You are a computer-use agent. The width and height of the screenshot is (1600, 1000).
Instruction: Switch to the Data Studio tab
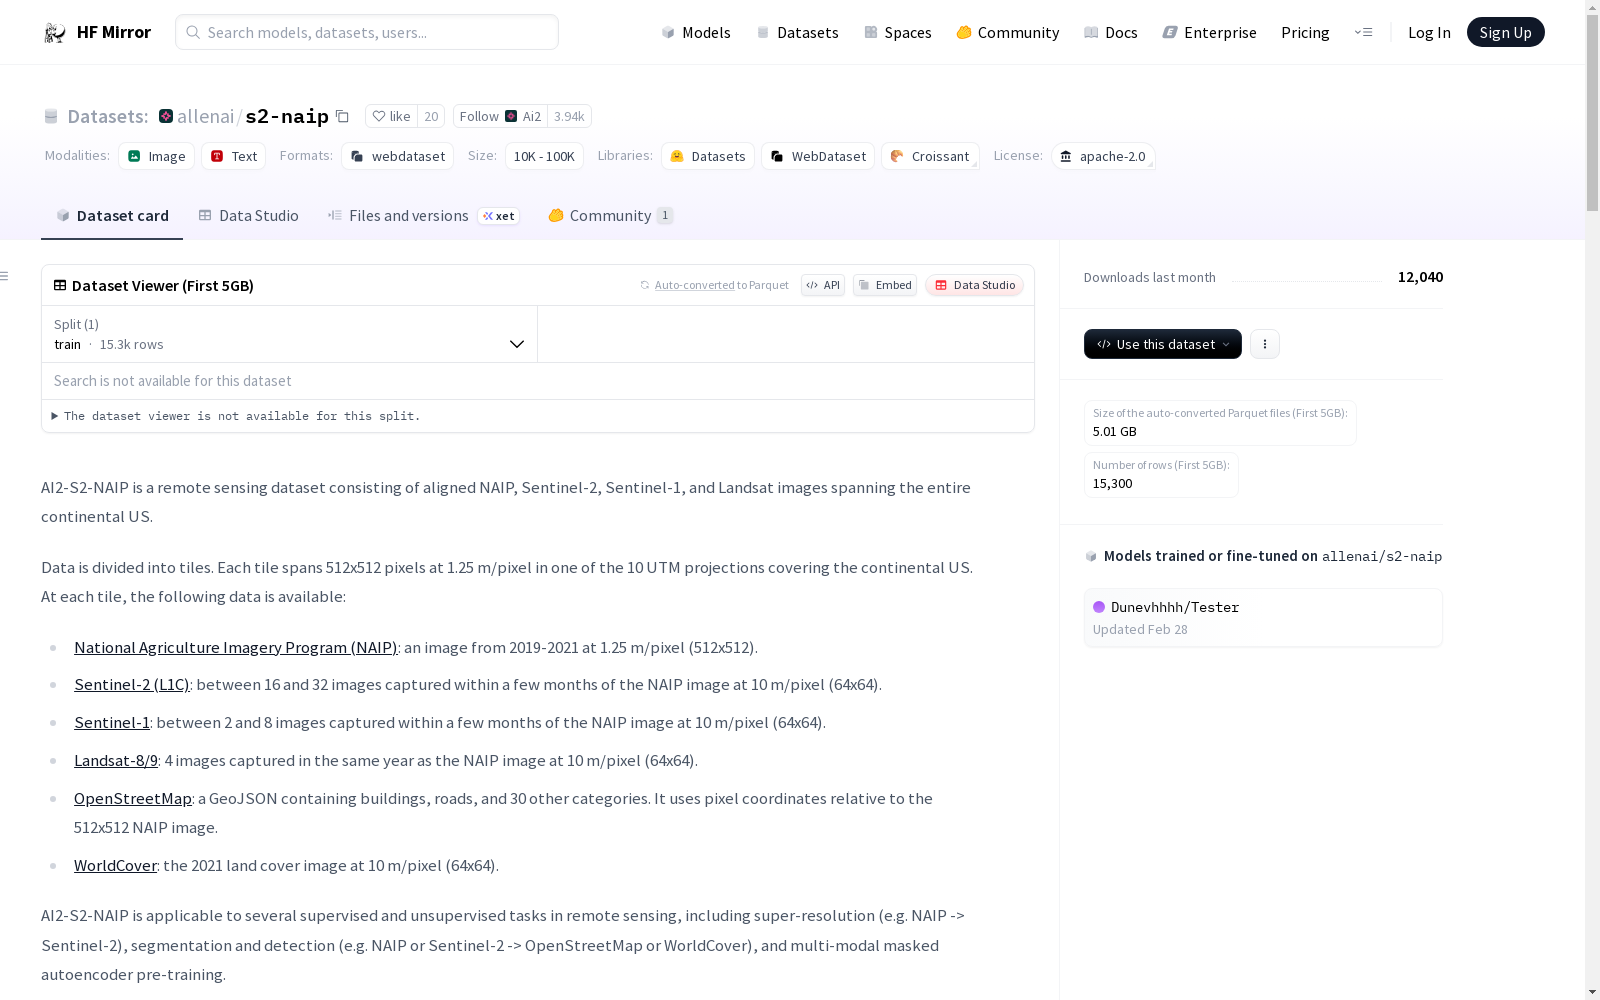[248, 215]
